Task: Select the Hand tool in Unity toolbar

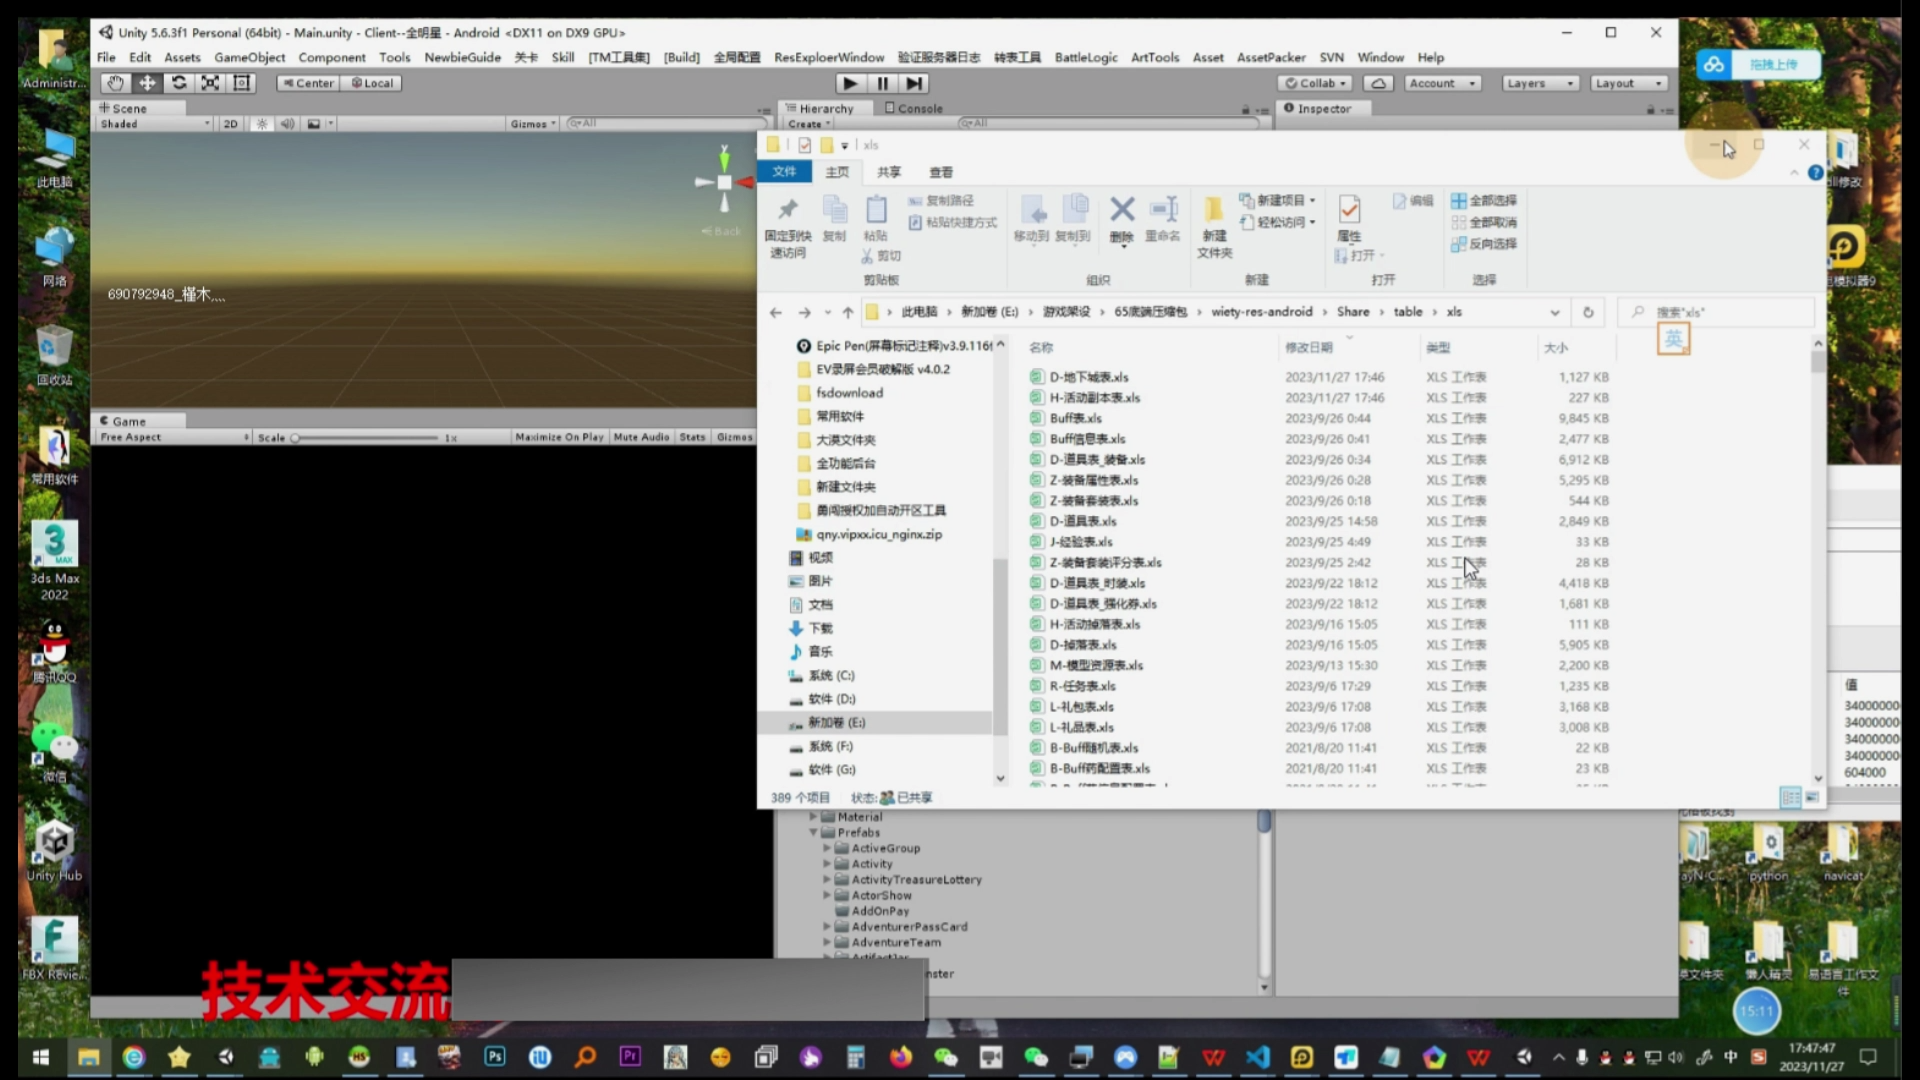Action: coord(115,83)
